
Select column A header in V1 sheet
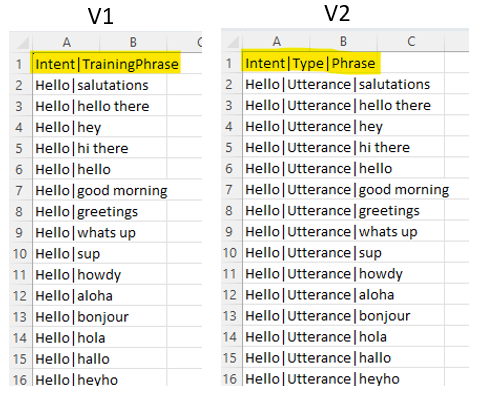point(66,42)
